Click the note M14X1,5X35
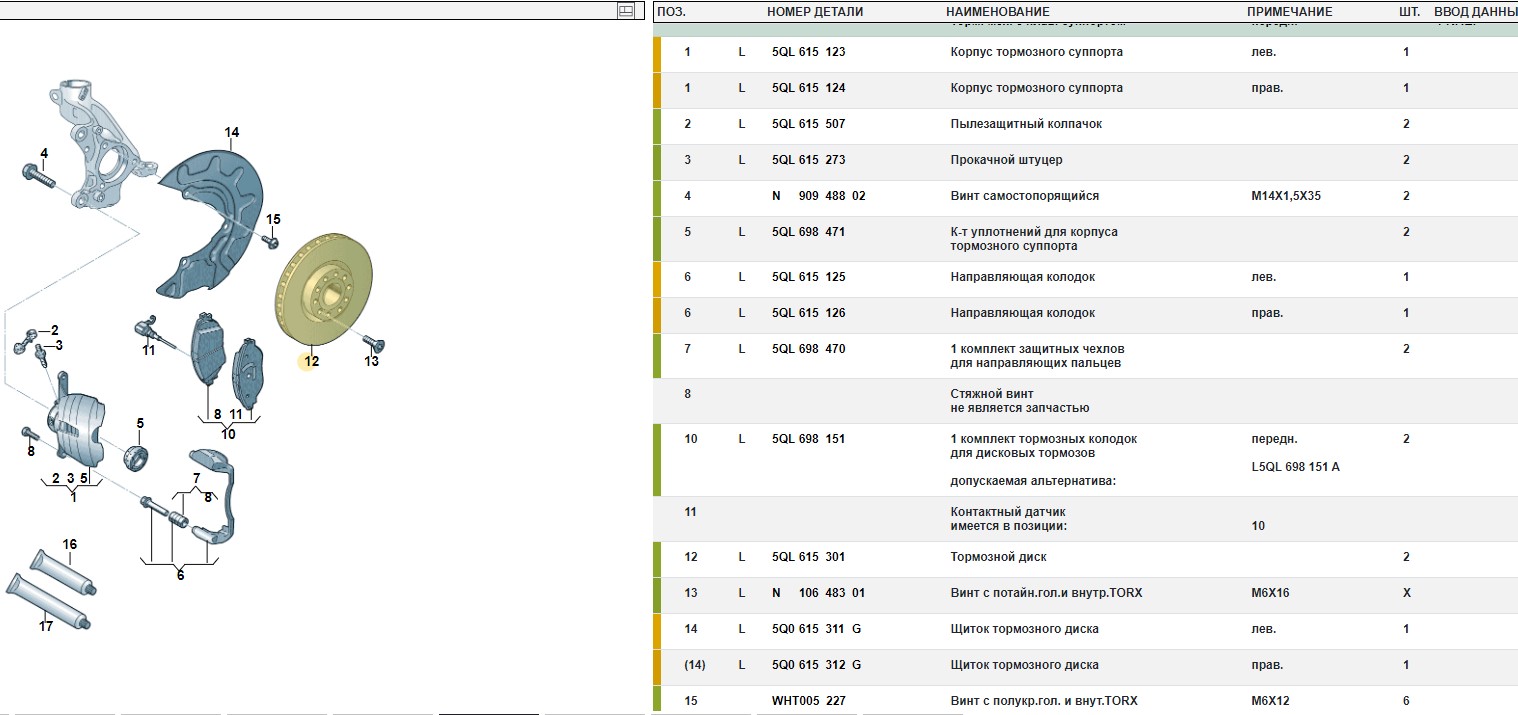1518x715 pixels. (1286, 196)
